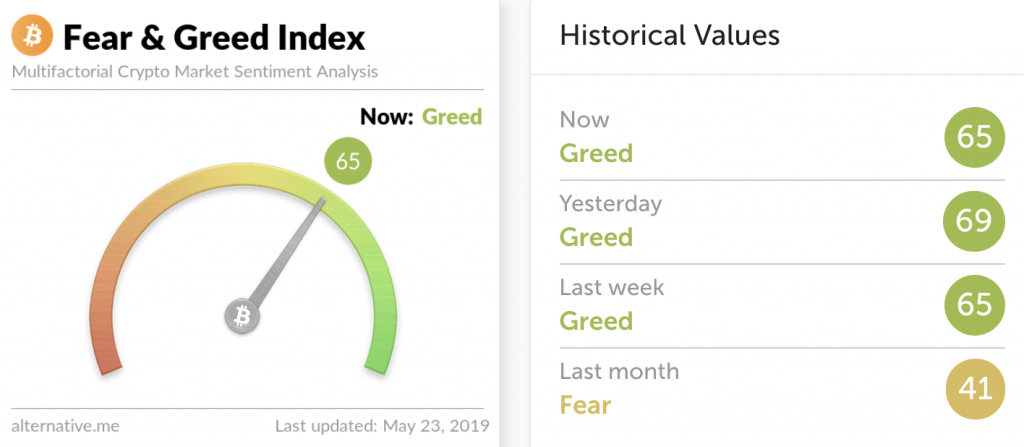The image size is (1024, 447).
Task: Click the Fear & Greed Index title
Action: [x=214, y=38]
